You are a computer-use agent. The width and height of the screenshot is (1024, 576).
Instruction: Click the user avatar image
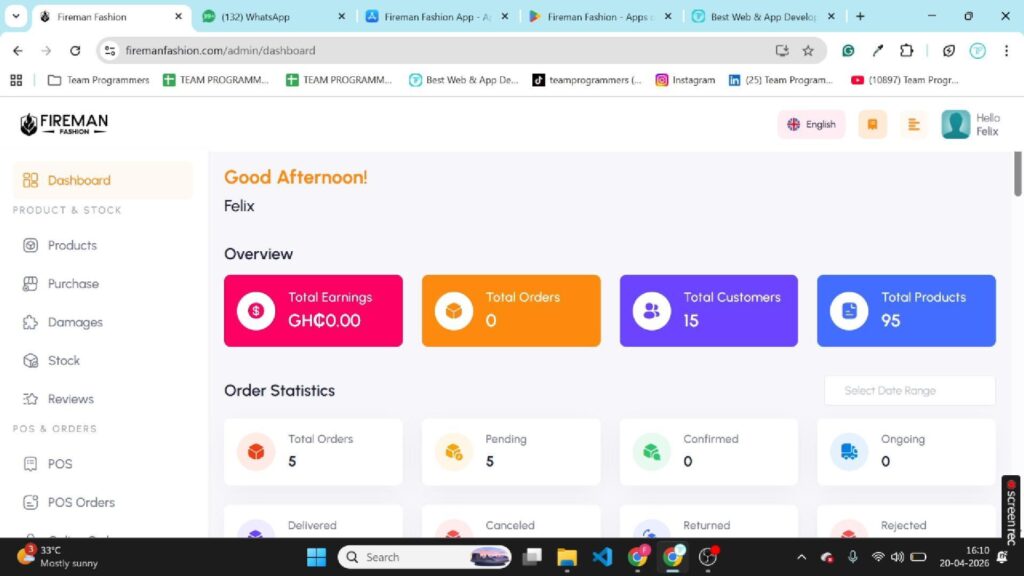point(955,124)
